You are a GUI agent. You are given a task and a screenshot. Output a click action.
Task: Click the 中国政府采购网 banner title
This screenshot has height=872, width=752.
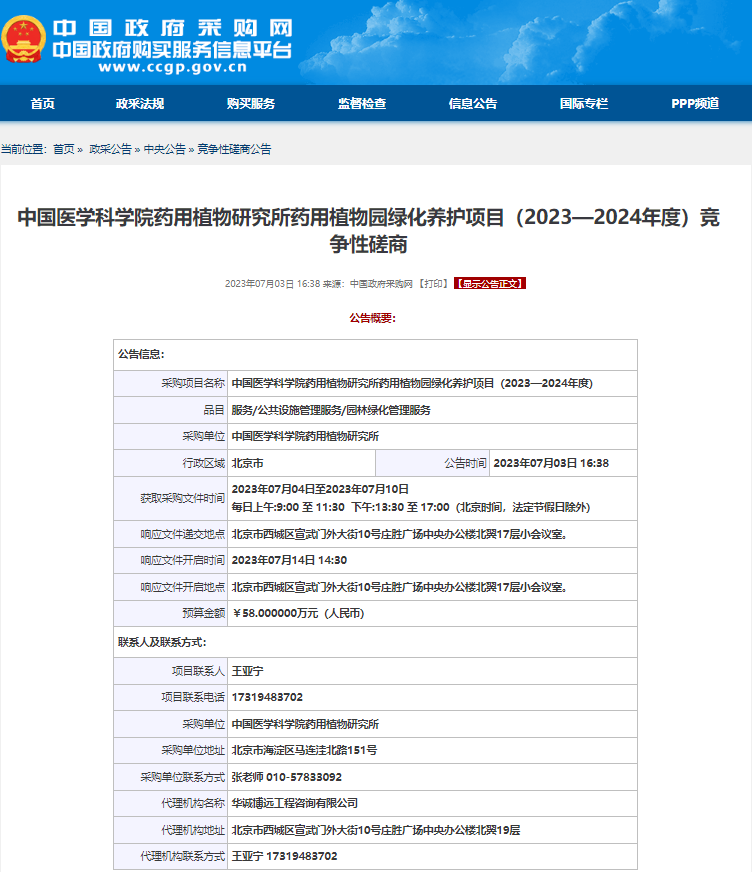(172, 28)
